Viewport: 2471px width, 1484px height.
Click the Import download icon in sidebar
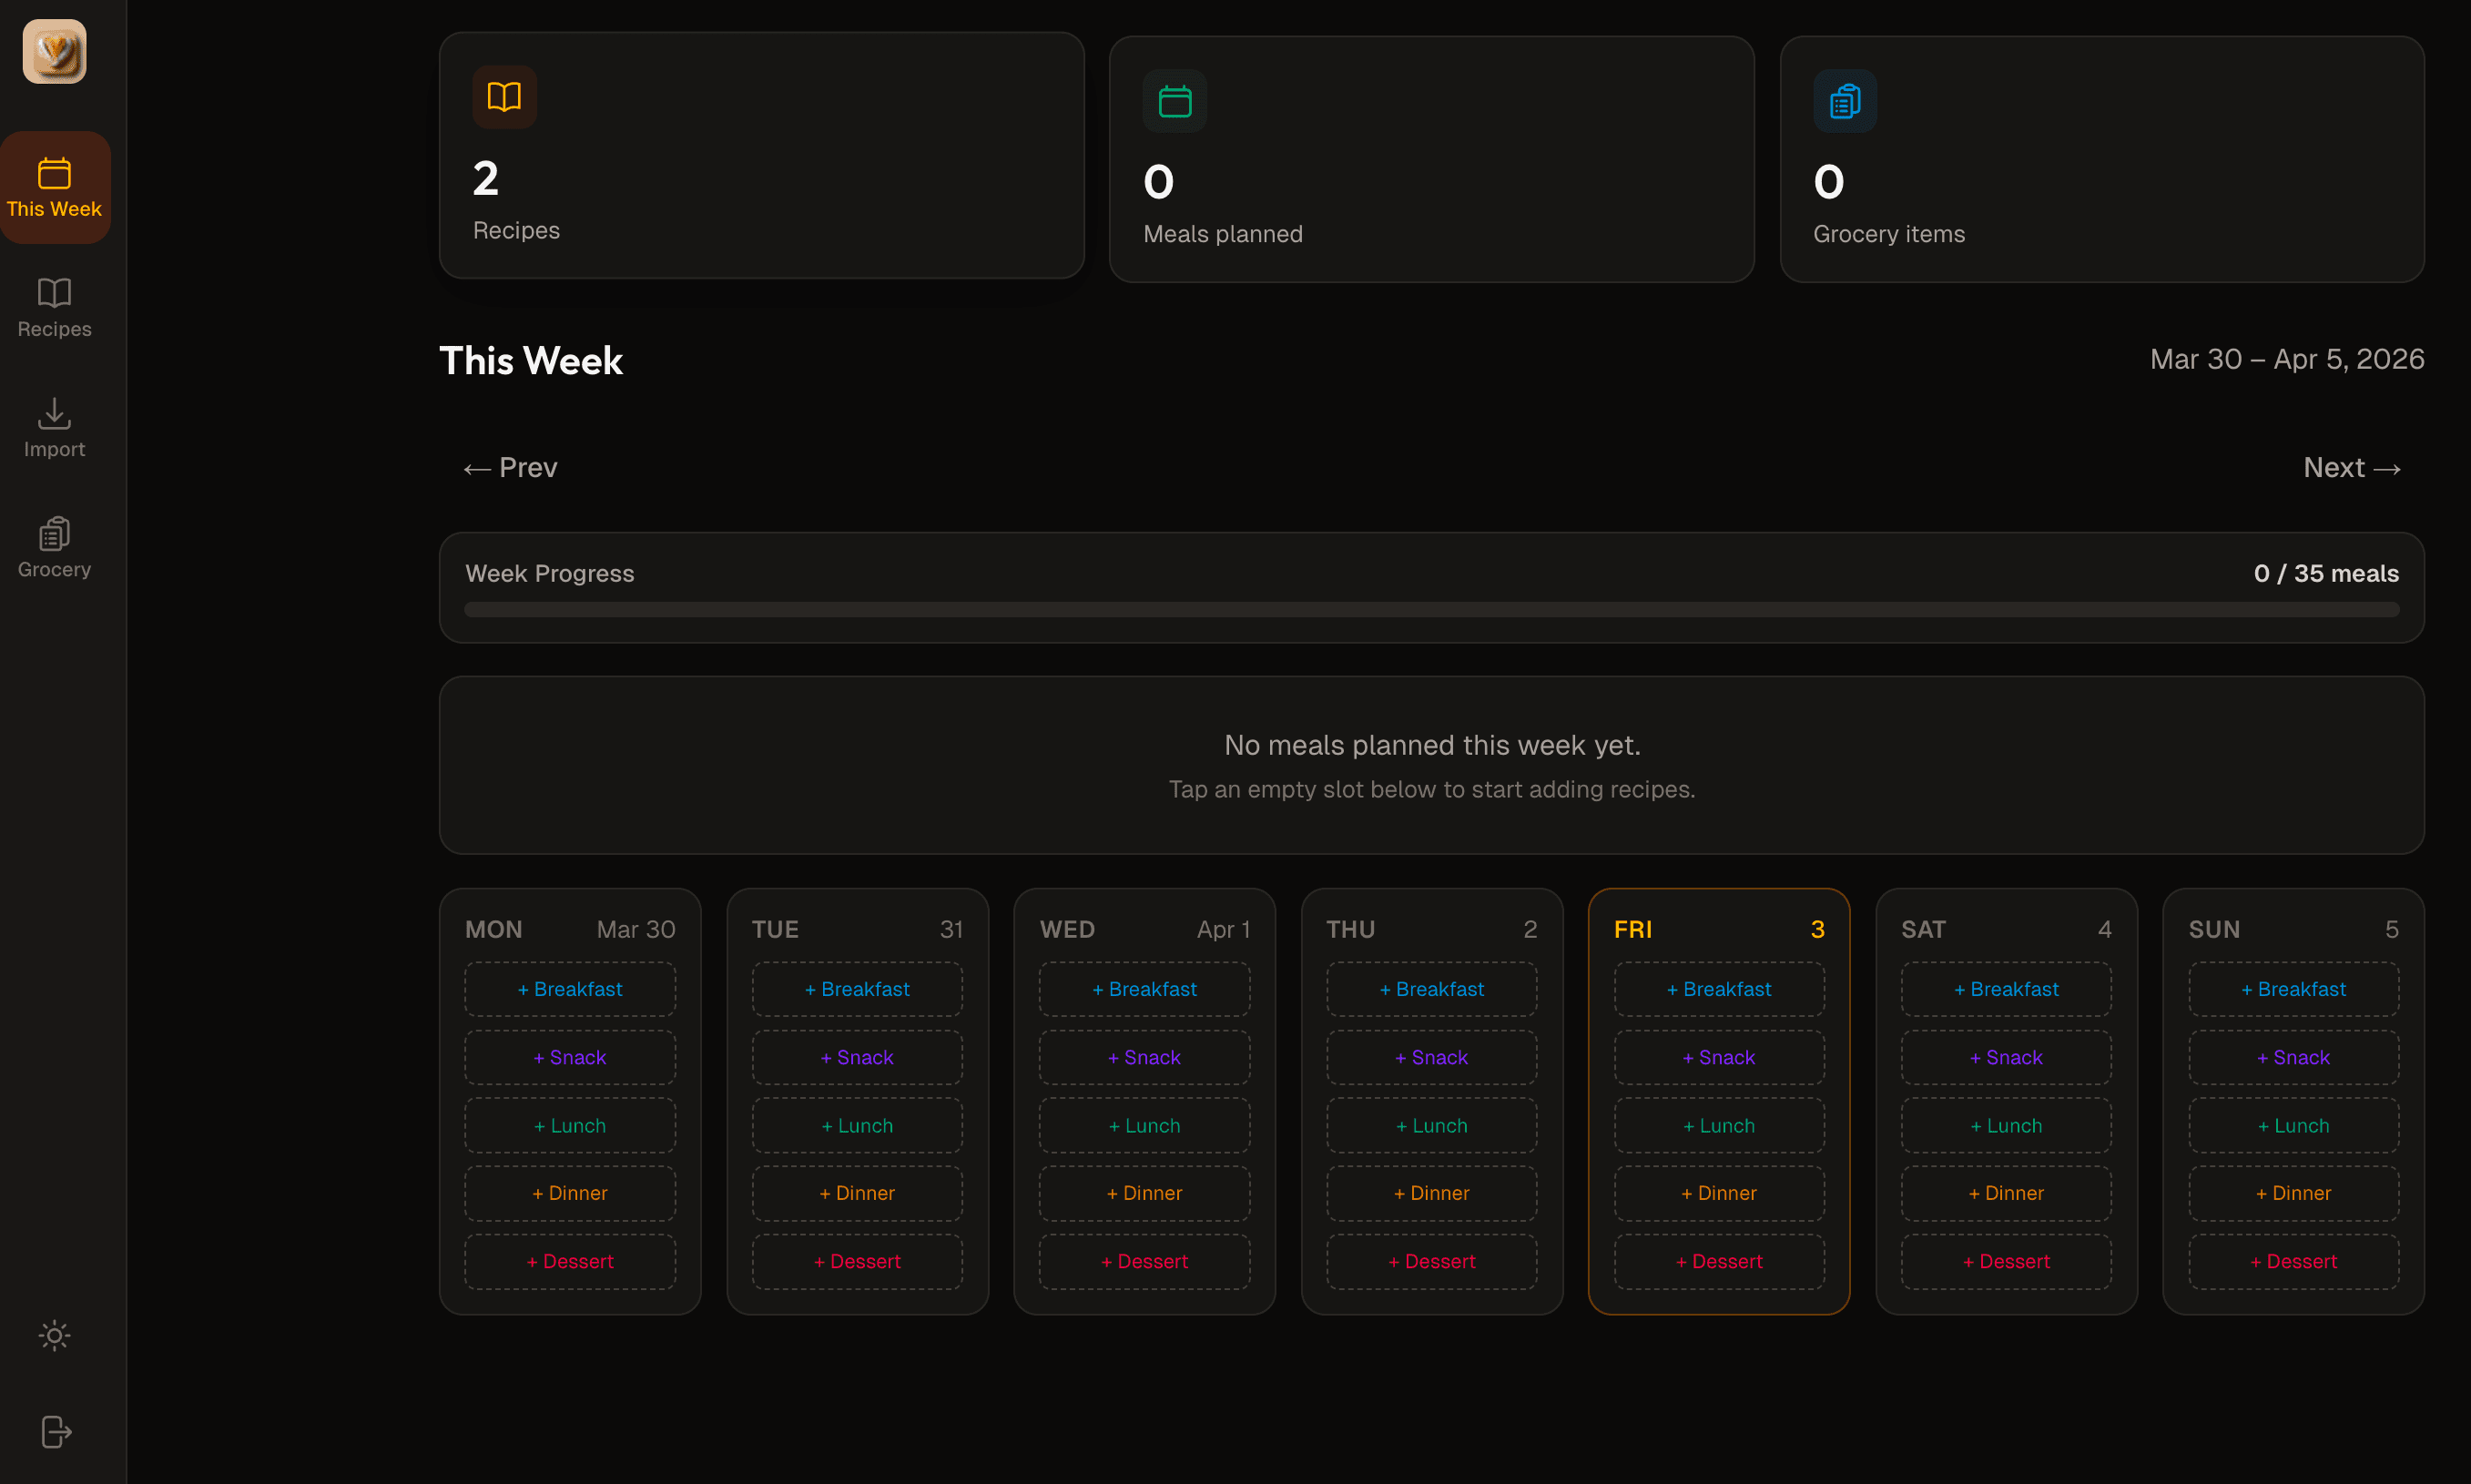(x=53, y=428)
